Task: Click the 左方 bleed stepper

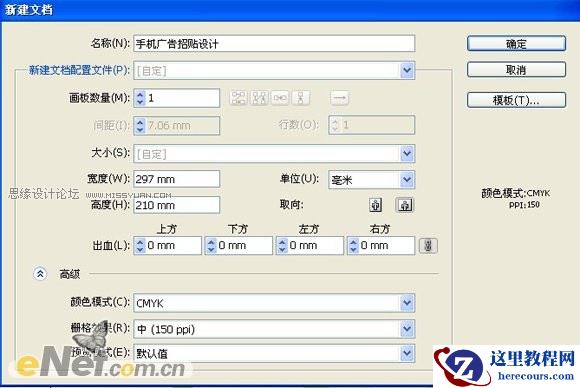Action: [282, 246]
